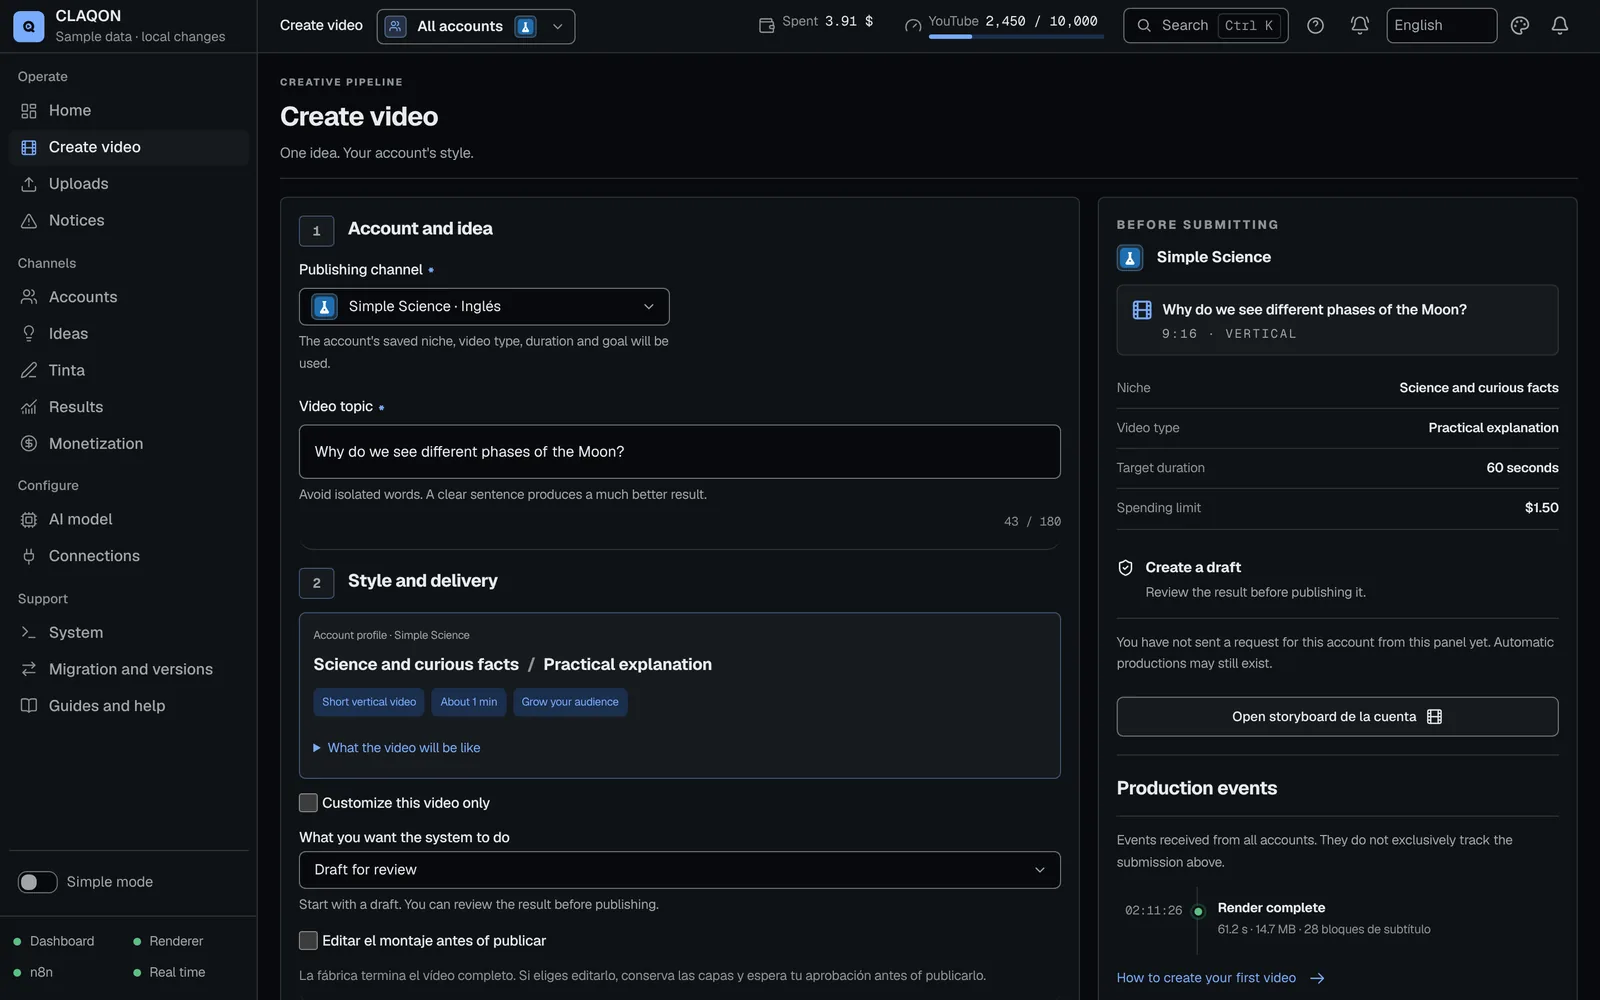Screen dimensions: 1600x1000
Task: Open the Search box with Ctrl K
Action: [1205, 26]
